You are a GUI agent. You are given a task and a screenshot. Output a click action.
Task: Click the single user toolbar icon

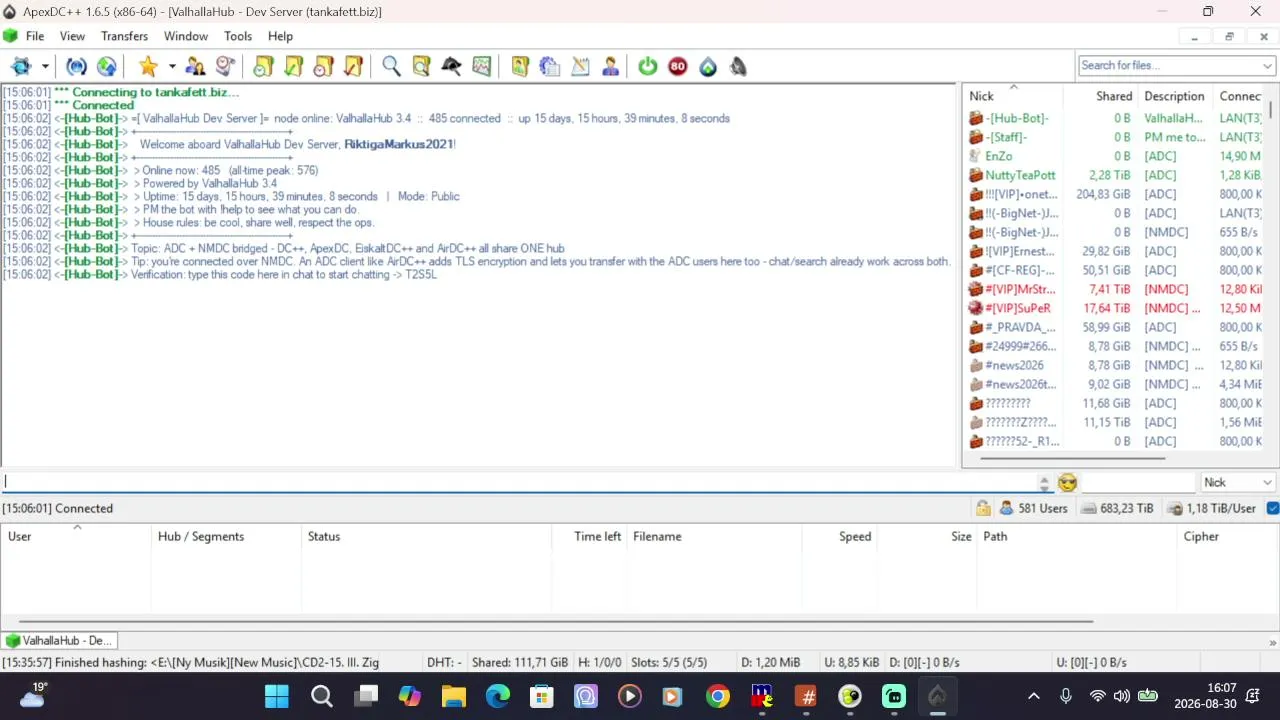(610, 67)
